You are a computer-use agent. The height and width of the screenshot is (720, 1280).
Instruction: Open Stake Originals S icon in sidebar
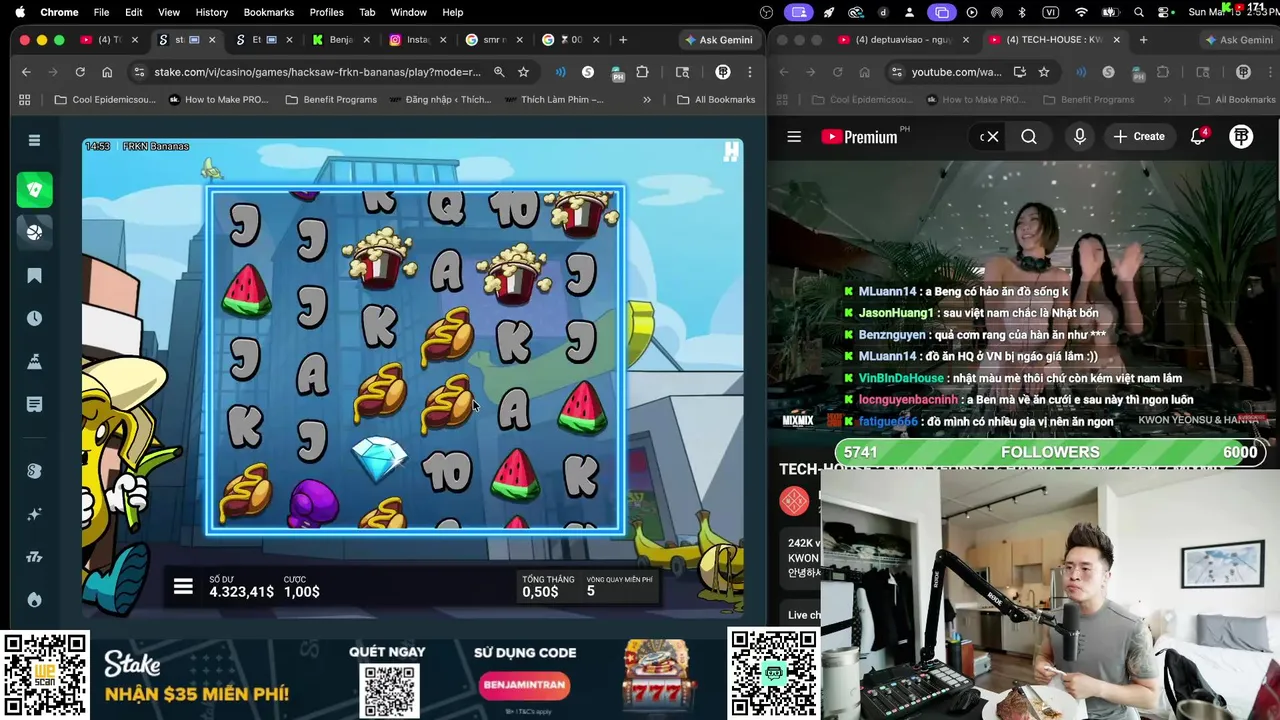(34, 471)
